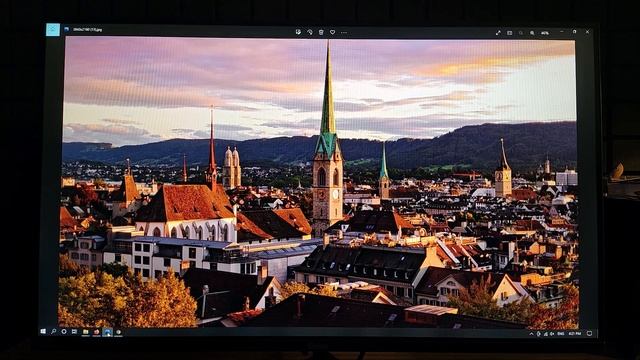This screenshot has height=360, width=640.
Task: Enter full screen with the diagonal arrows icon
Action: [x=498, y=33]
